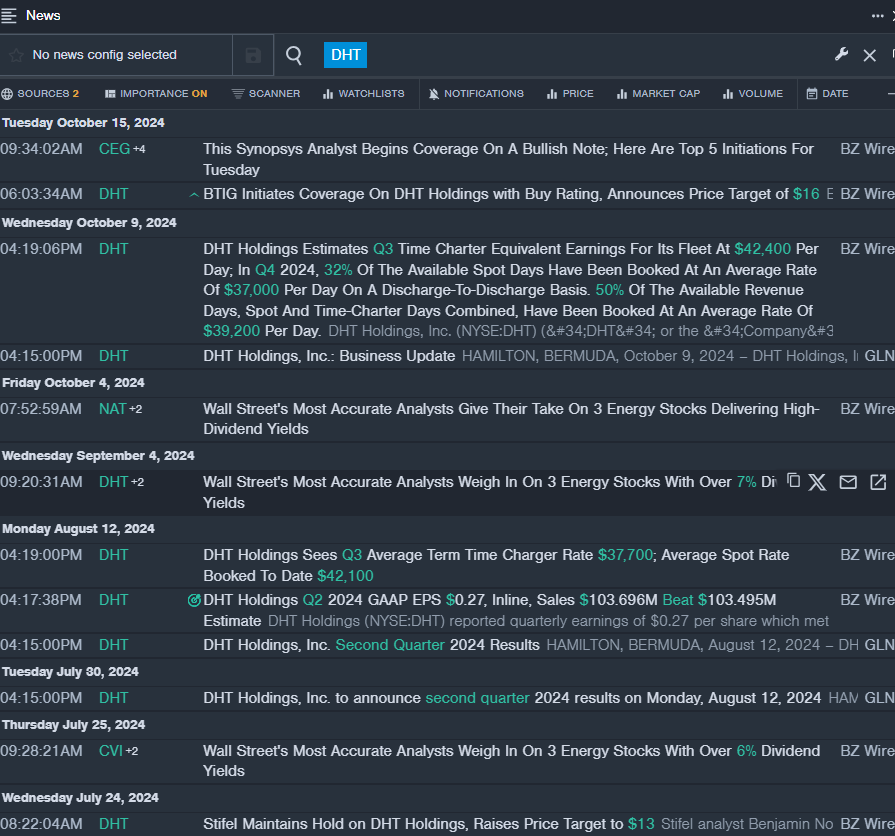Toggle the Importance ON filter
Image resolution: width=895 pixels, height=836 pixels.
point(156,94)
